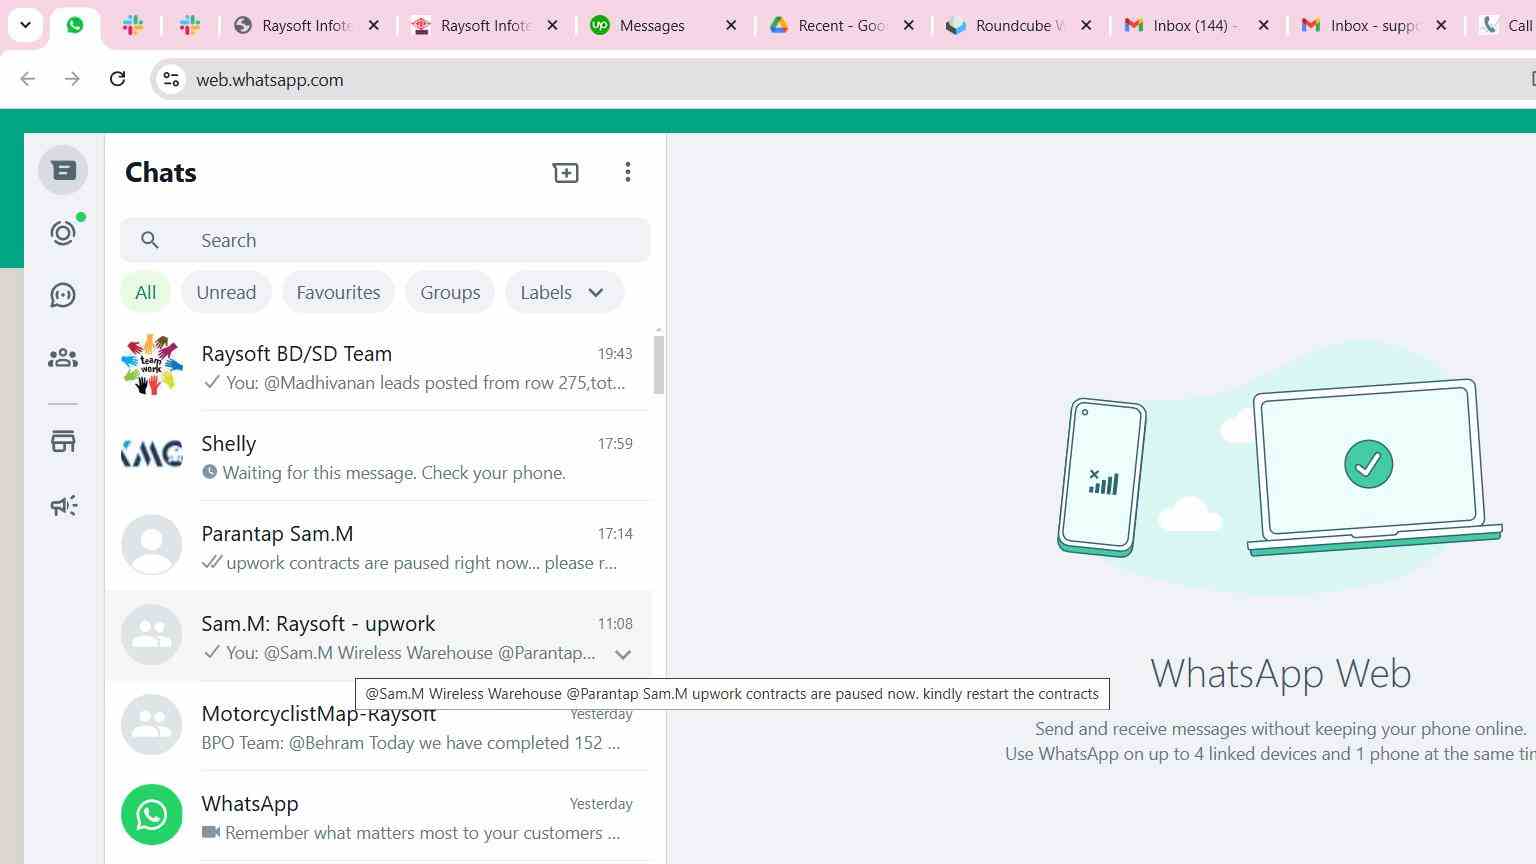Open the Advertise megaphone icon
The height and width of the screenshot is (864, 1536).
point(63,506)
